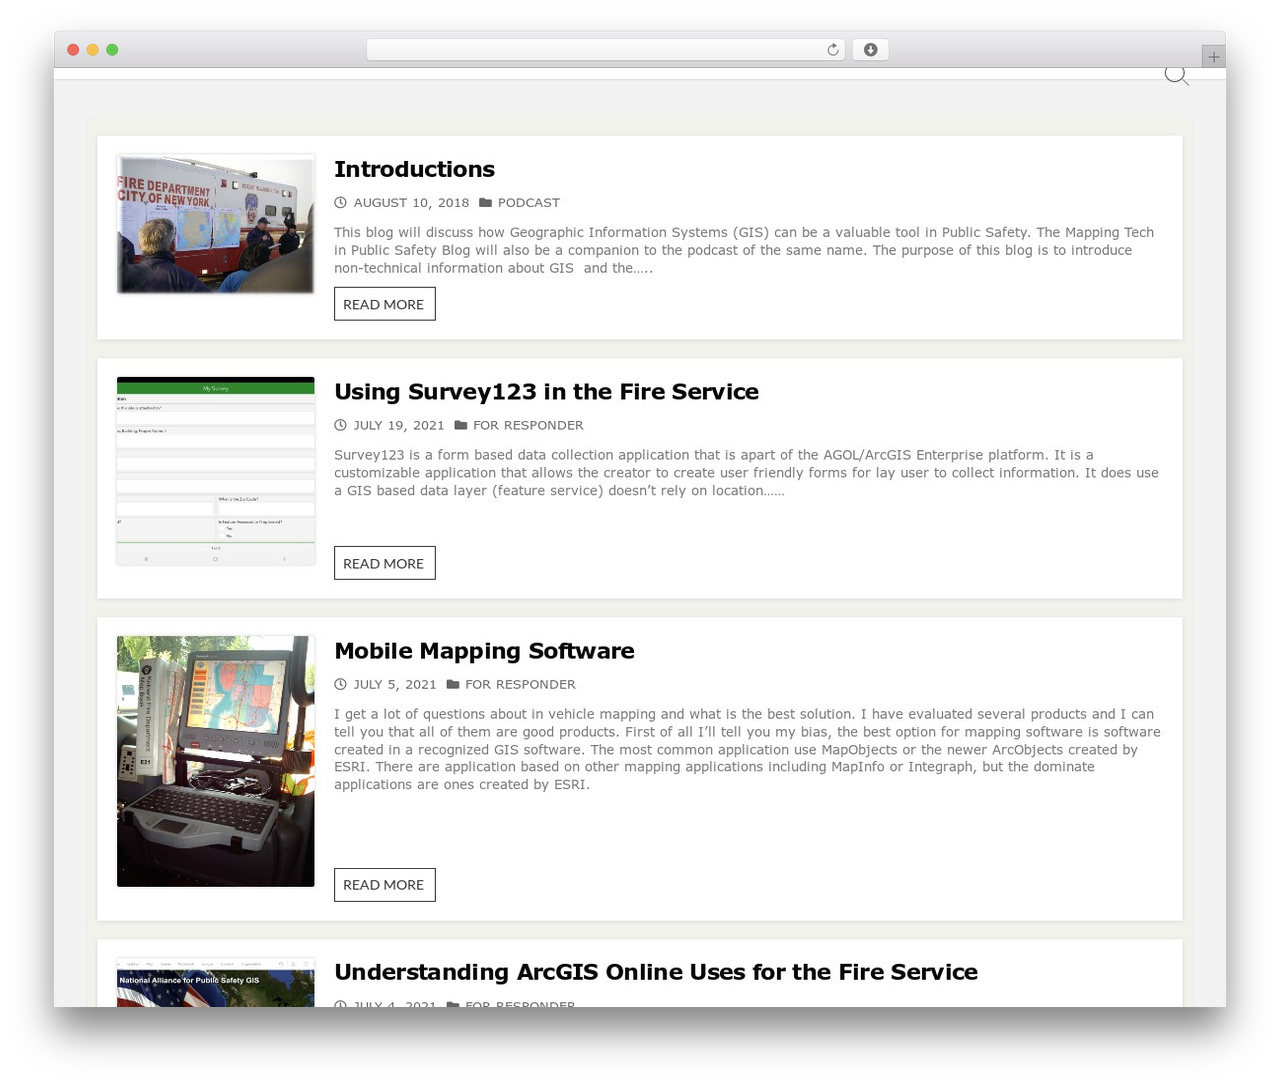This screenshot has width=1280, height=1084.
Task: Open the Introductions post title
Action: [x=414, y=169]
